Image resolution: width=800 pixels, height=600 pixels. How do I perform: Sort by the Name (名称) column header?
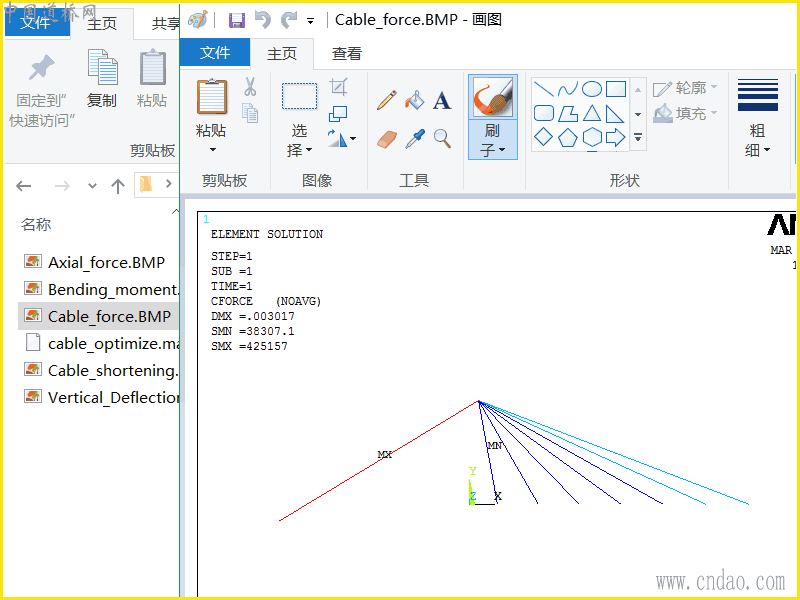[x=36, y=224]
